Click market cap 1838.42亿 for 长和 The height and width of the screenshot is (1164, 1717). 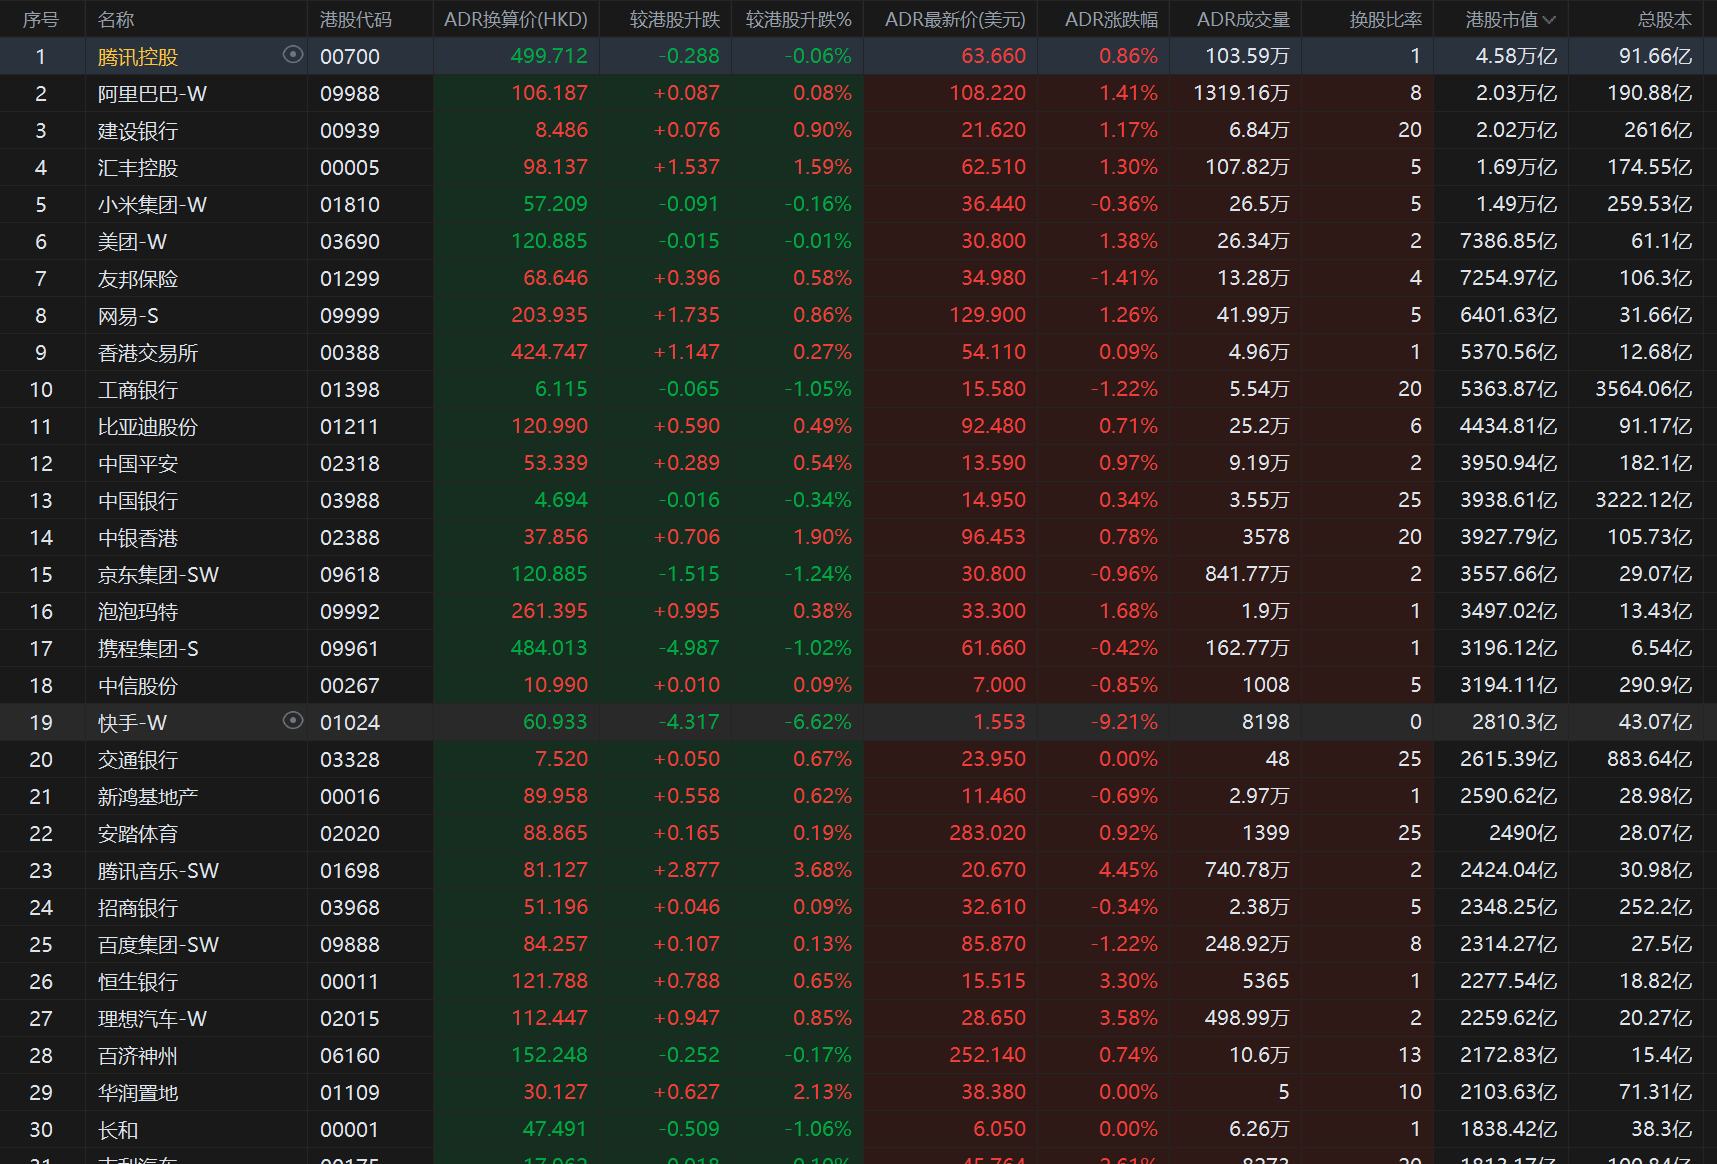coord(1508,1129)
